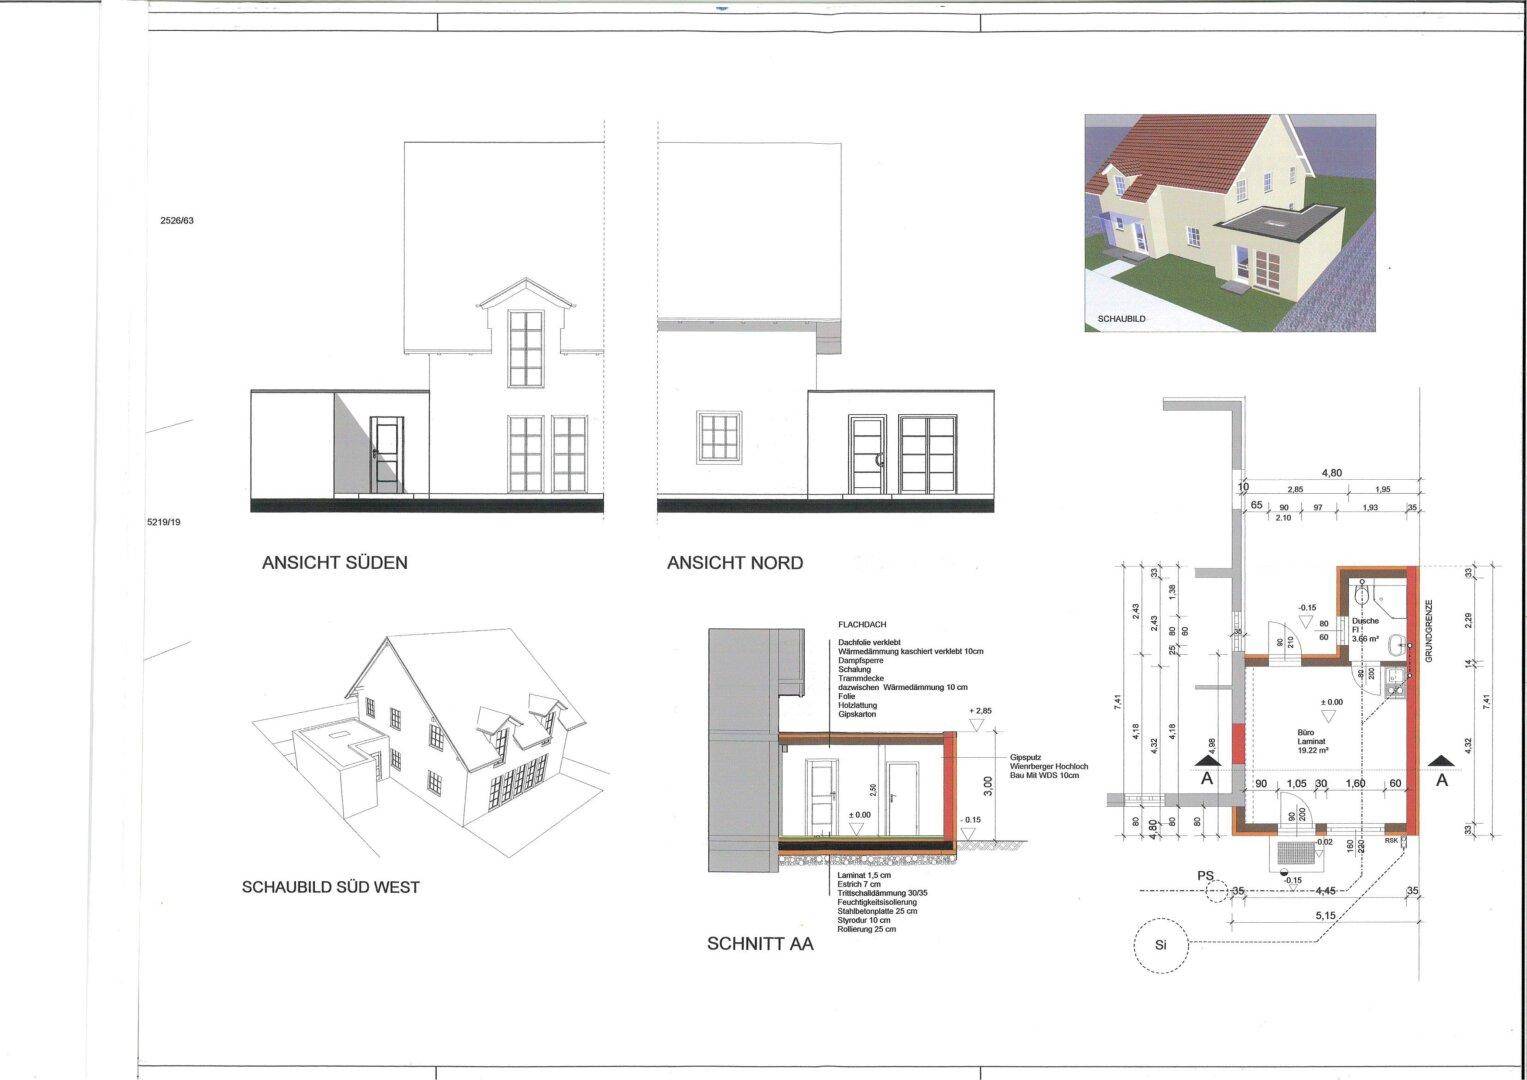The height and width of the screenshot is (1080, 1527).
Task: Click the 'Si' circle symbol
Action: point(1160,944)
